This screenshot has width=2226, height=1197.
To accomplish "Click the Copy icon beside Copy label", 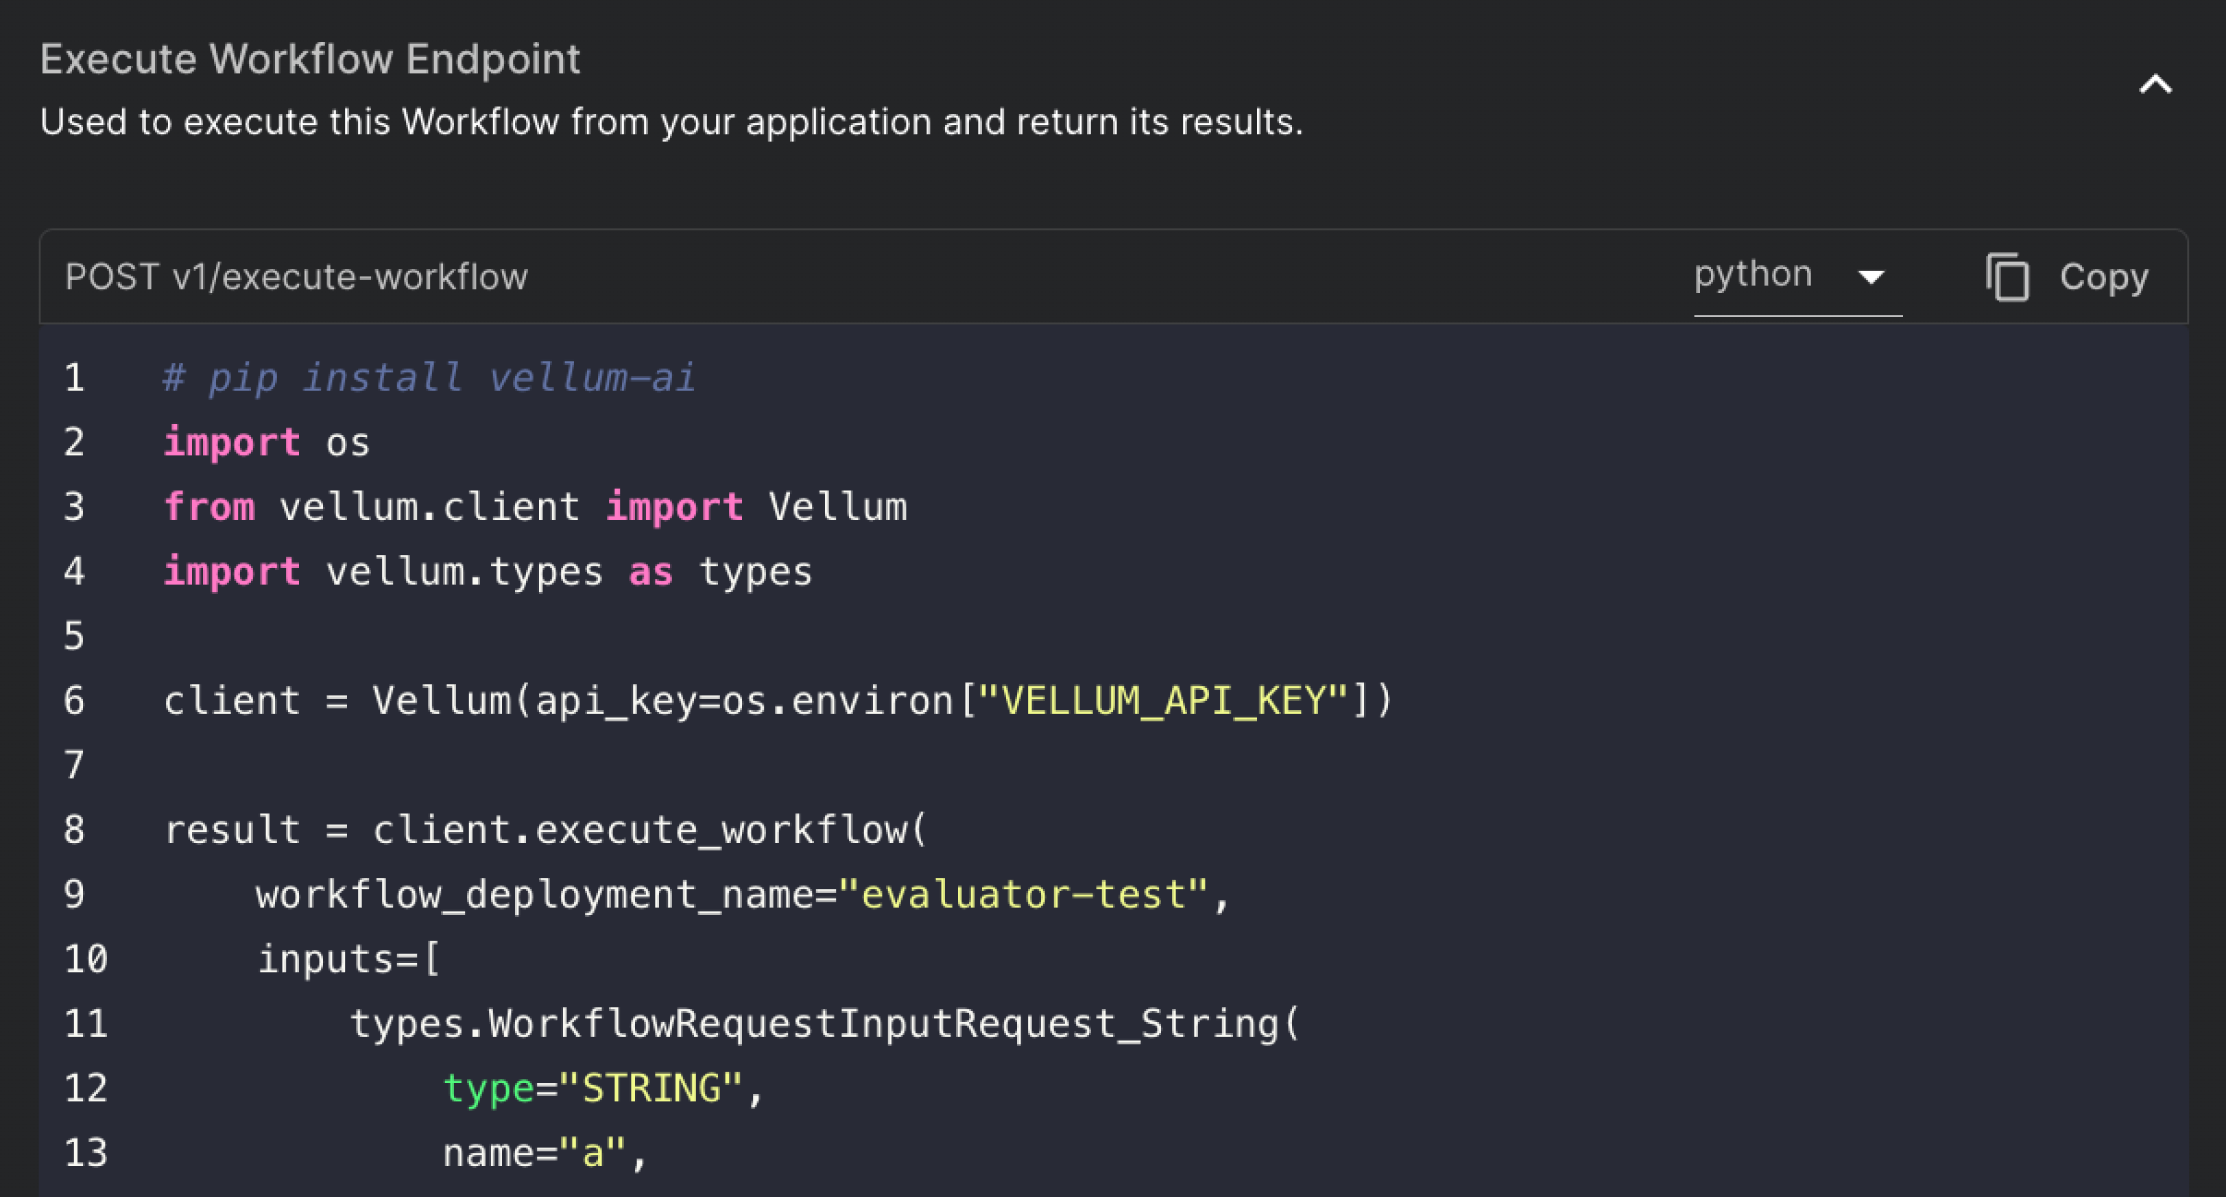I will (2008, 277).
